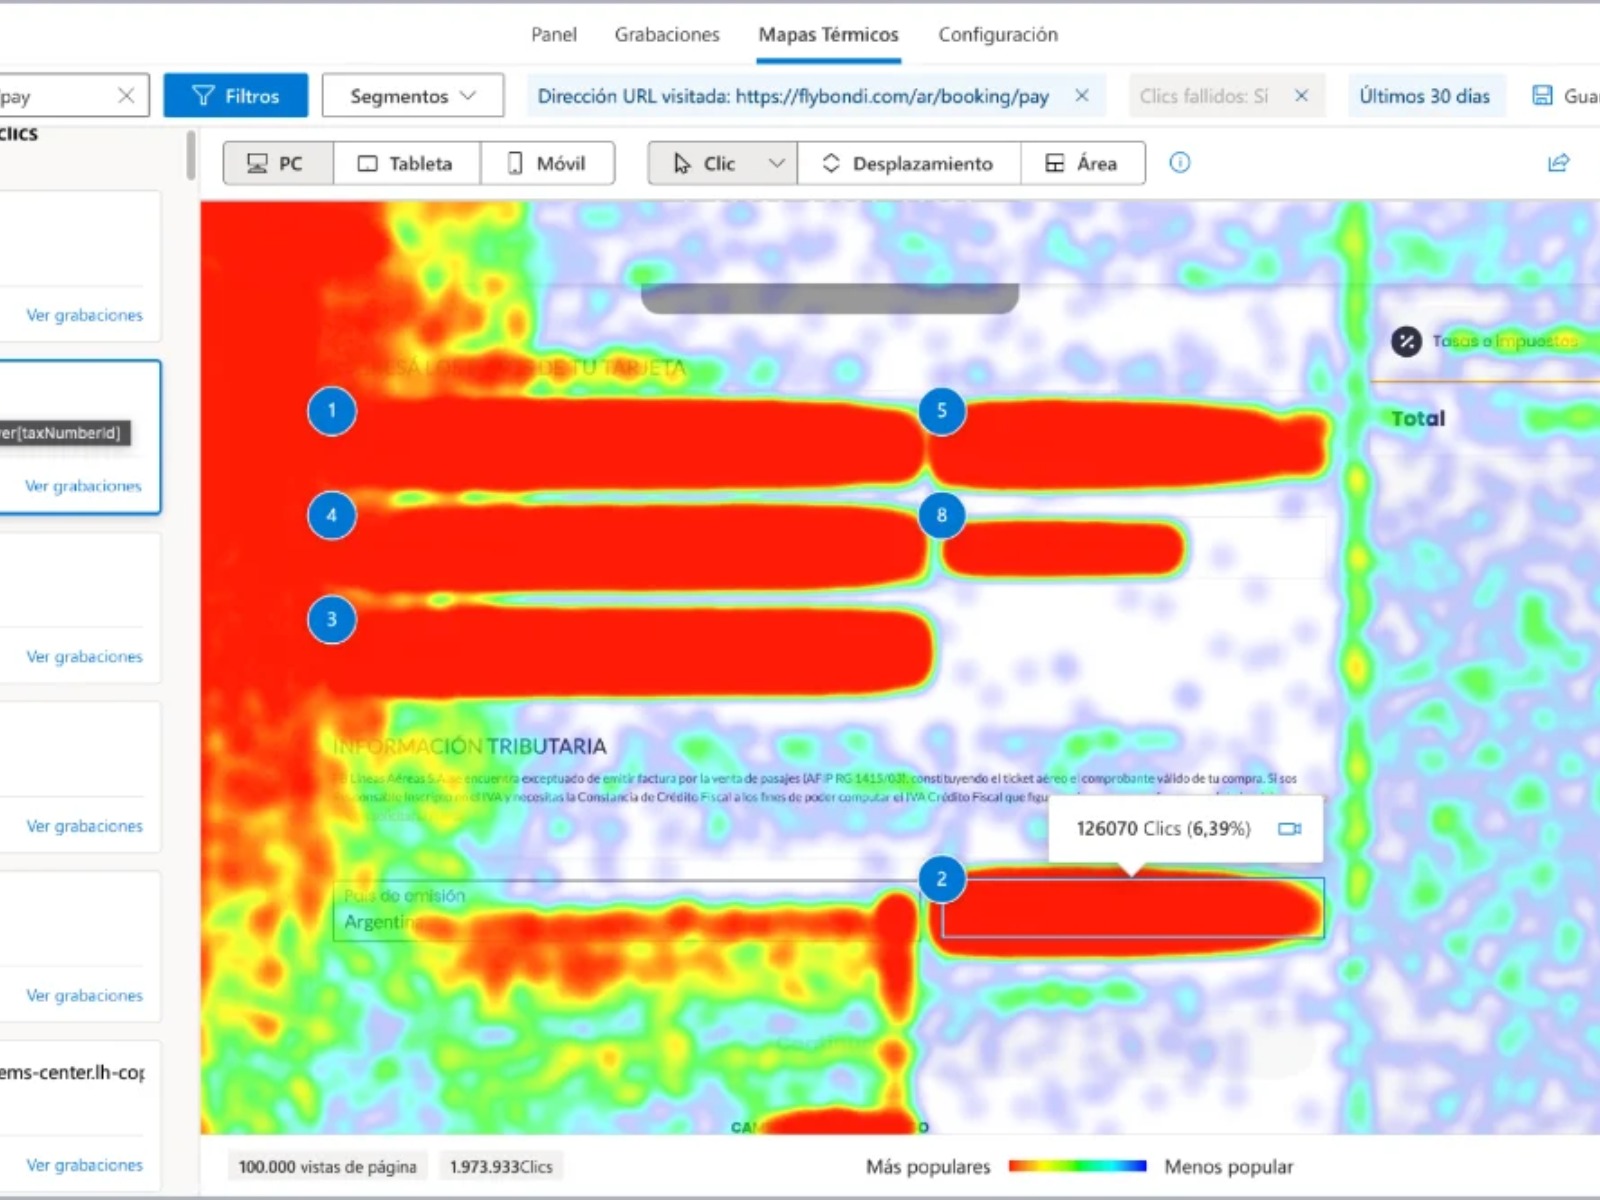Click the Tasas e Impuestos percent icon
This screenshot has height=1200, width=1600.
tap(1406, 342)
